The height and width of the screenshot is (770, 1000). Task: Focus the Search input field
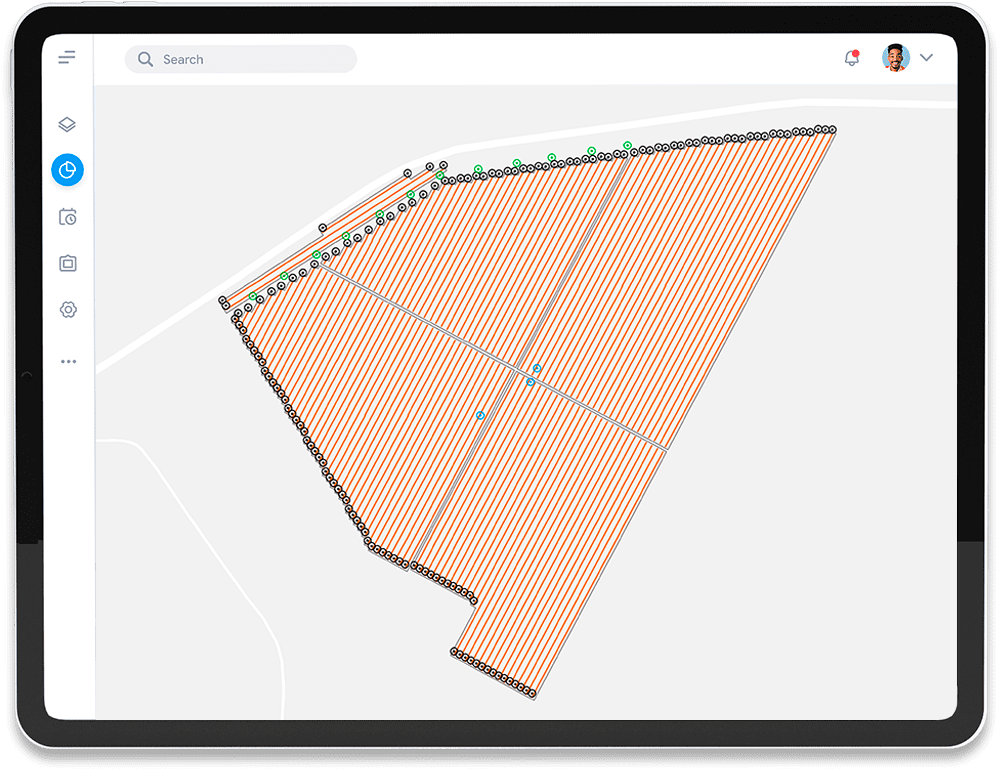click(x=250, y=59)
